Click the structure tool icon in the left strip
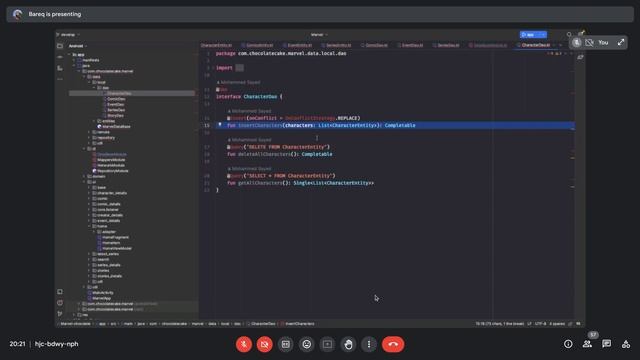 60,68
